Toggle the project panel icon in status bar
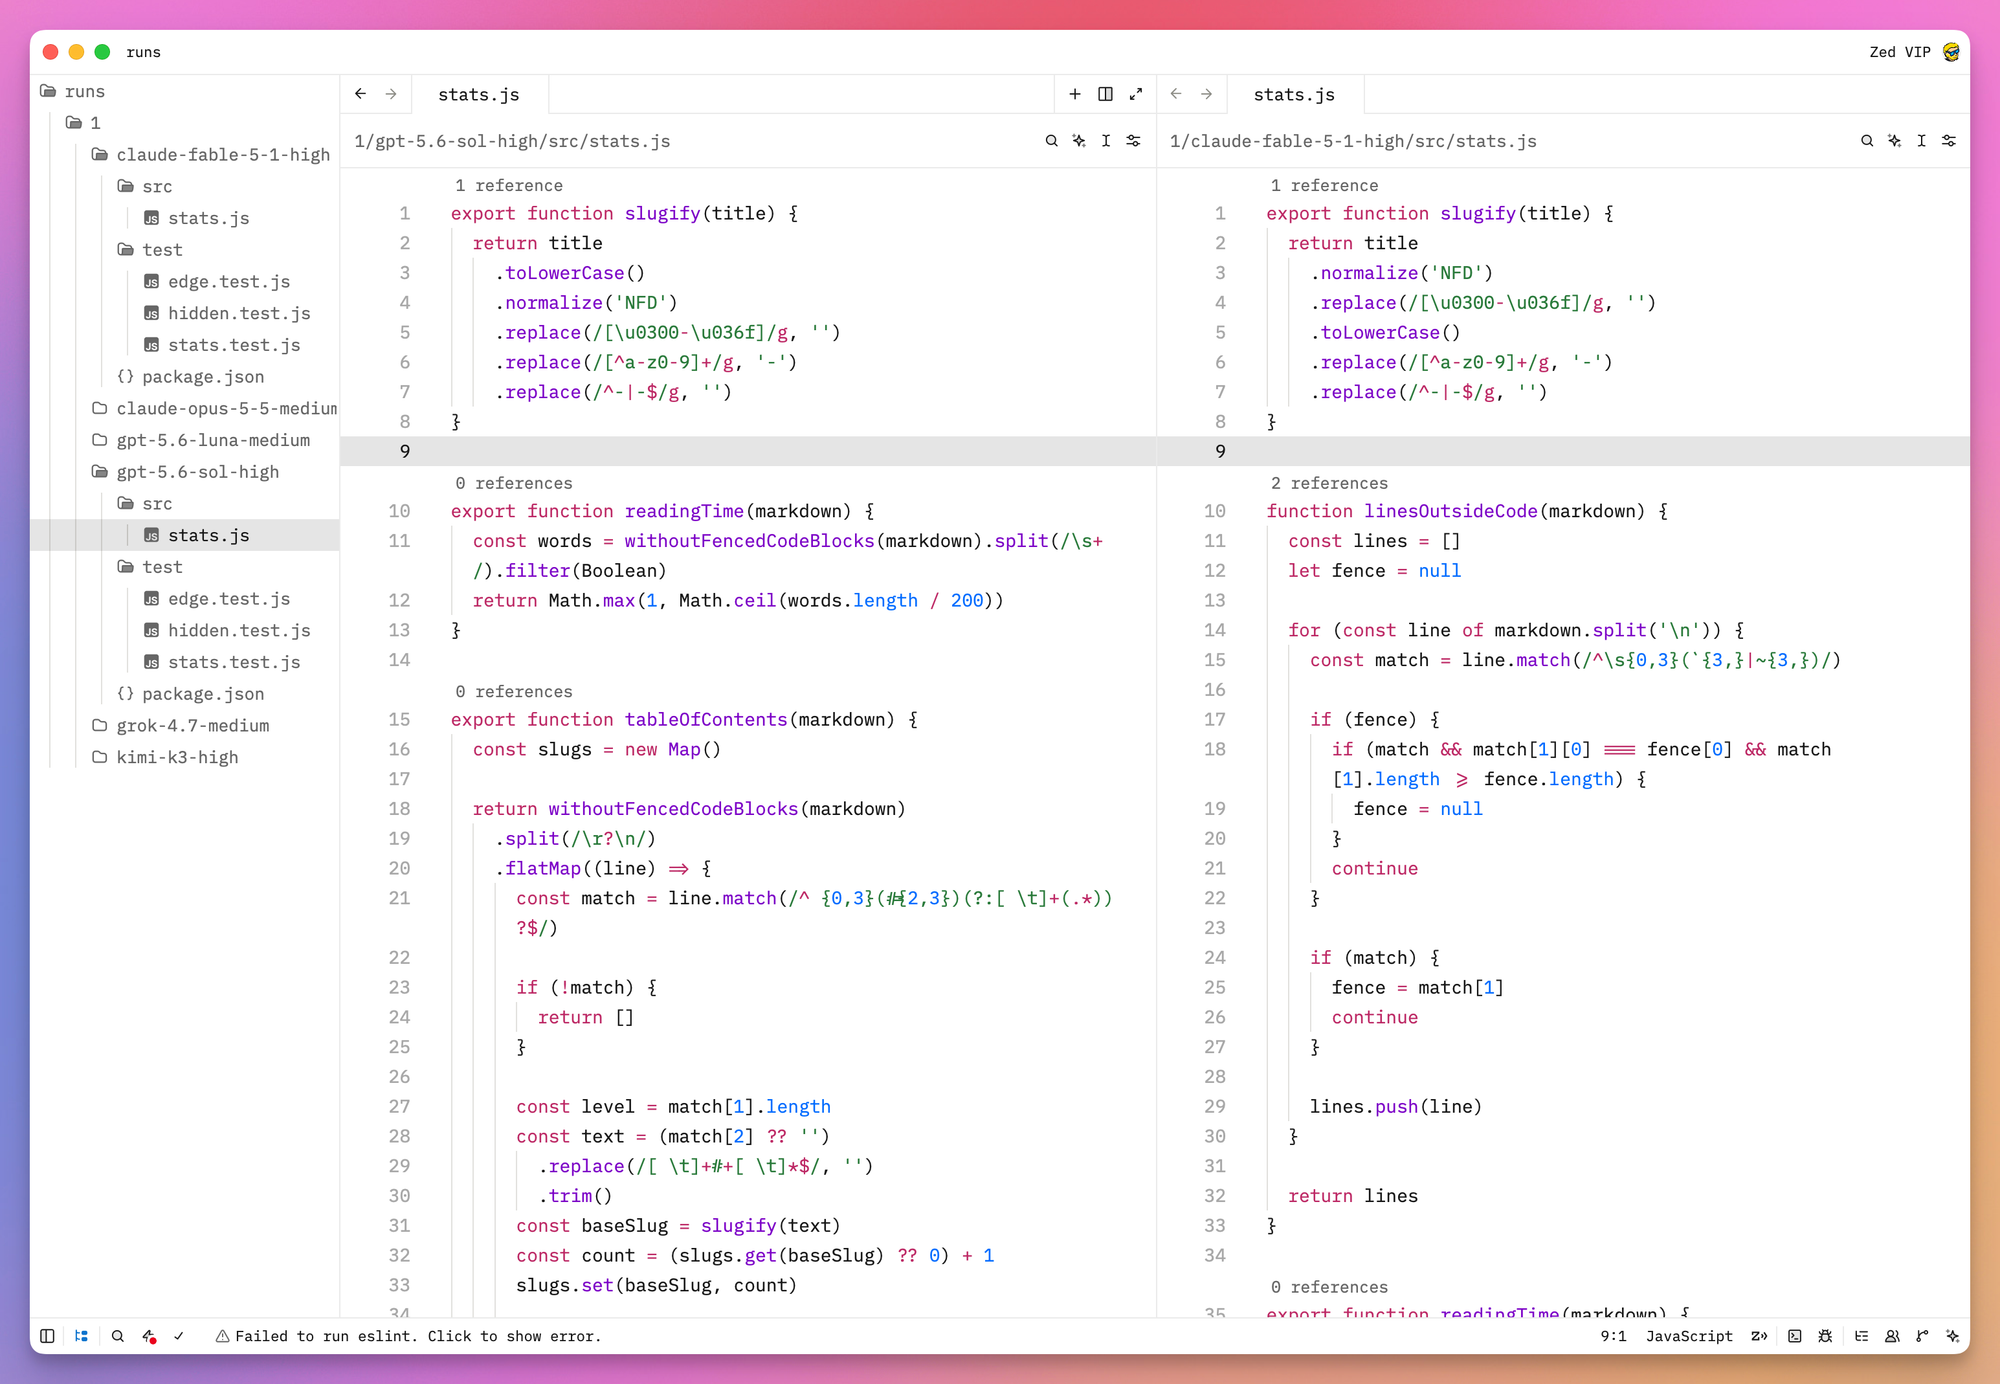2000x1384 pixels. pyautogui.click(x=82, y=1336)
